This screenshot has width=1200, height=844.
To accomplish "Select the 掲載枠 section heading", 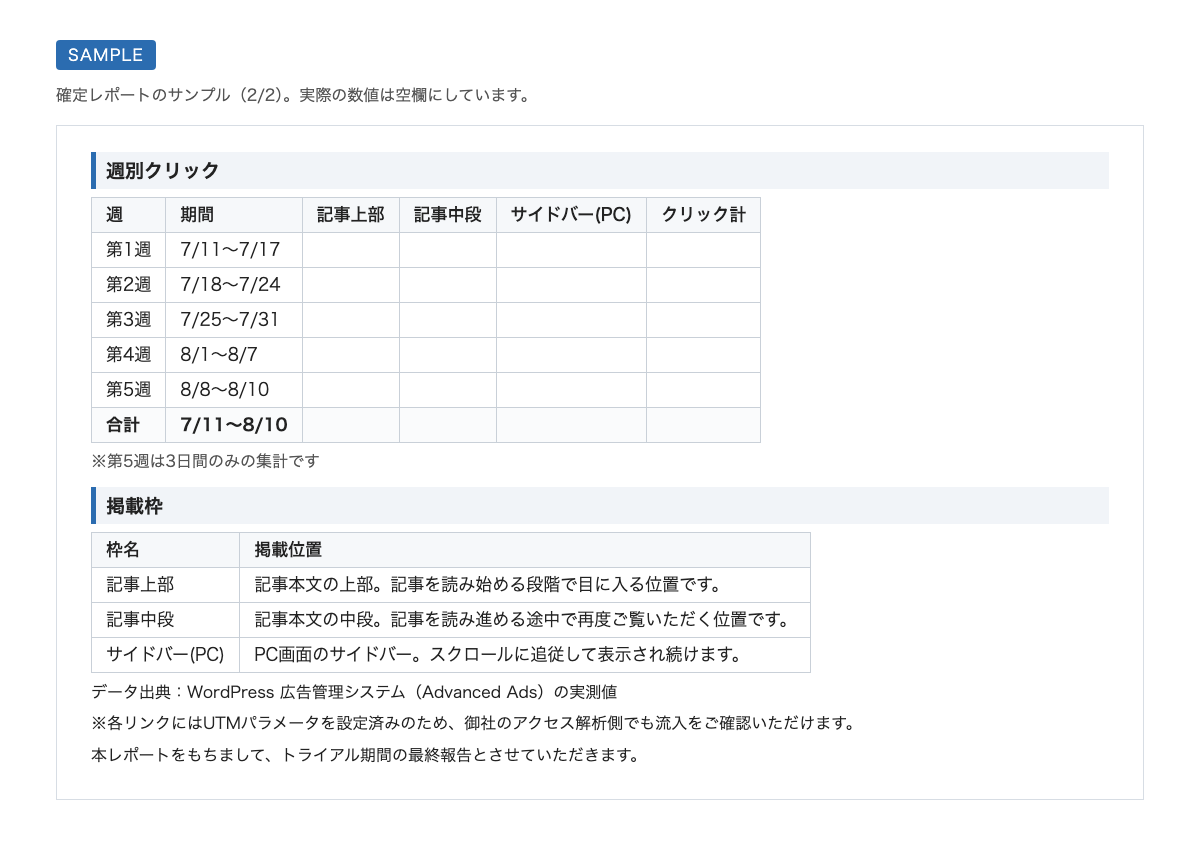I will pyautogui.click(x=600, y=505).
